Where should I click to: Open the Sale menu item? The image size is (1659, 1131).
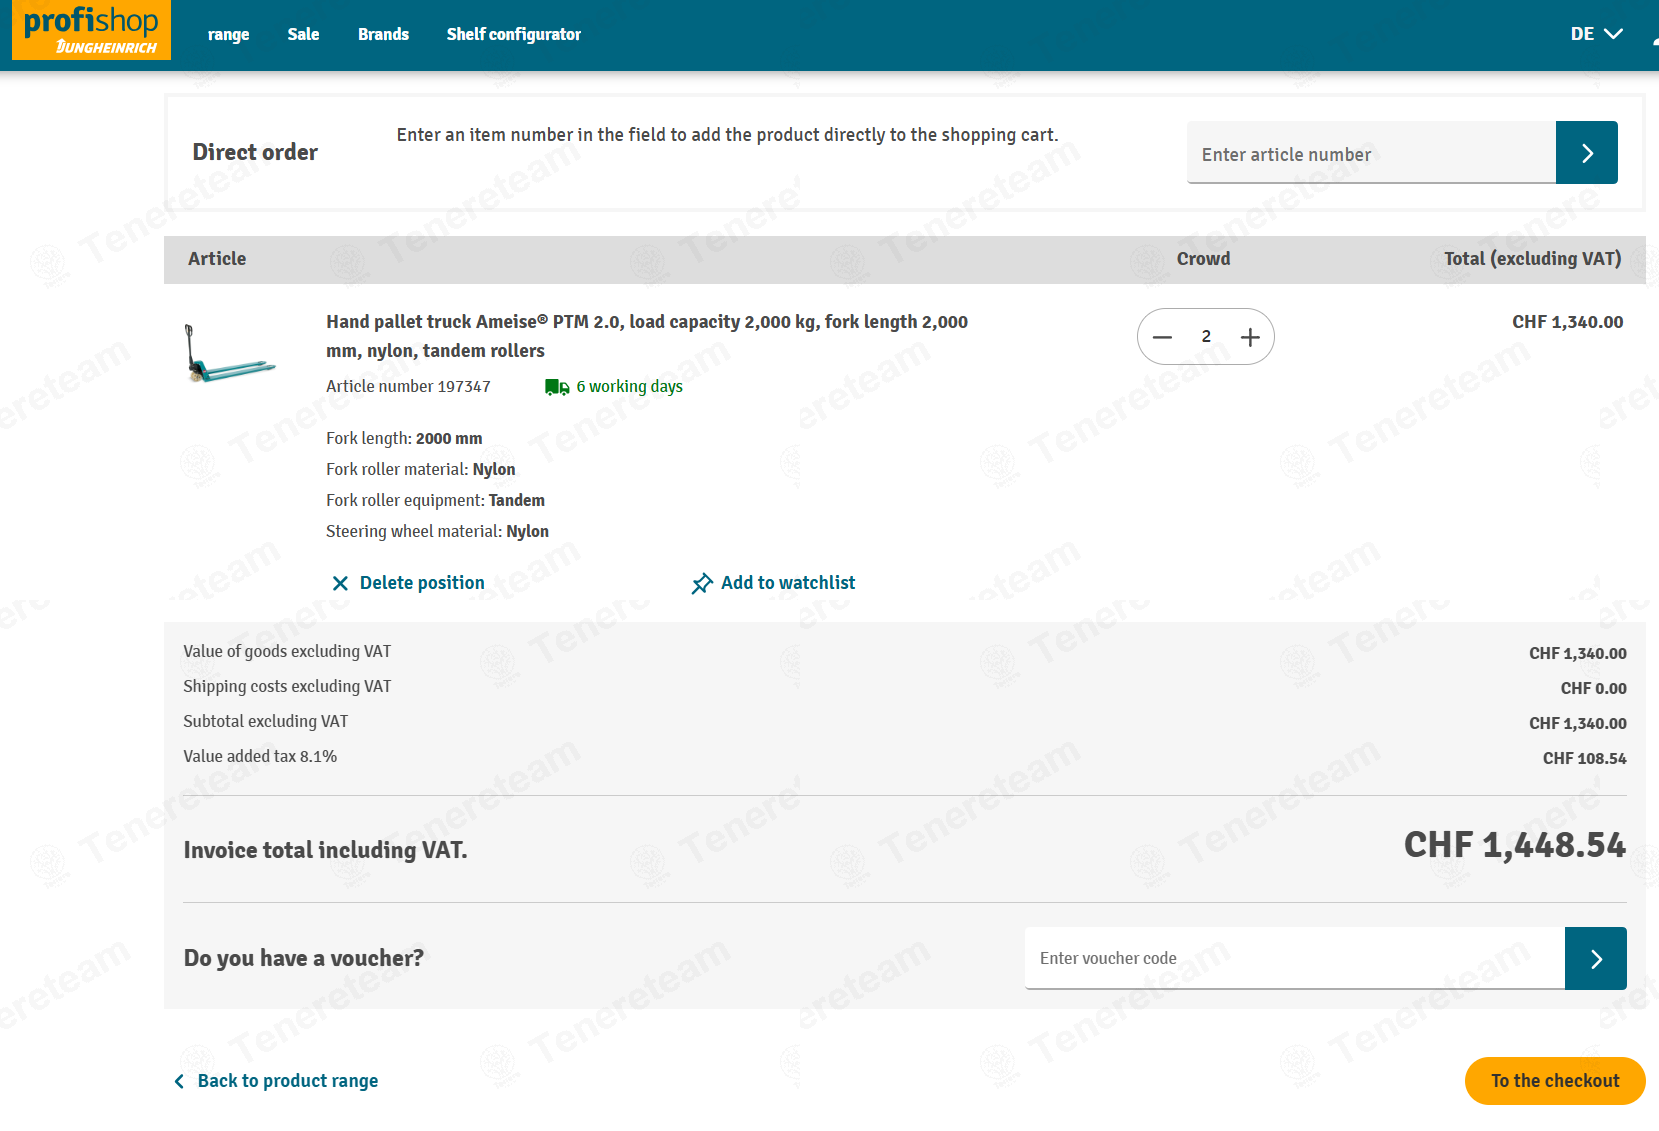[303, 34]
